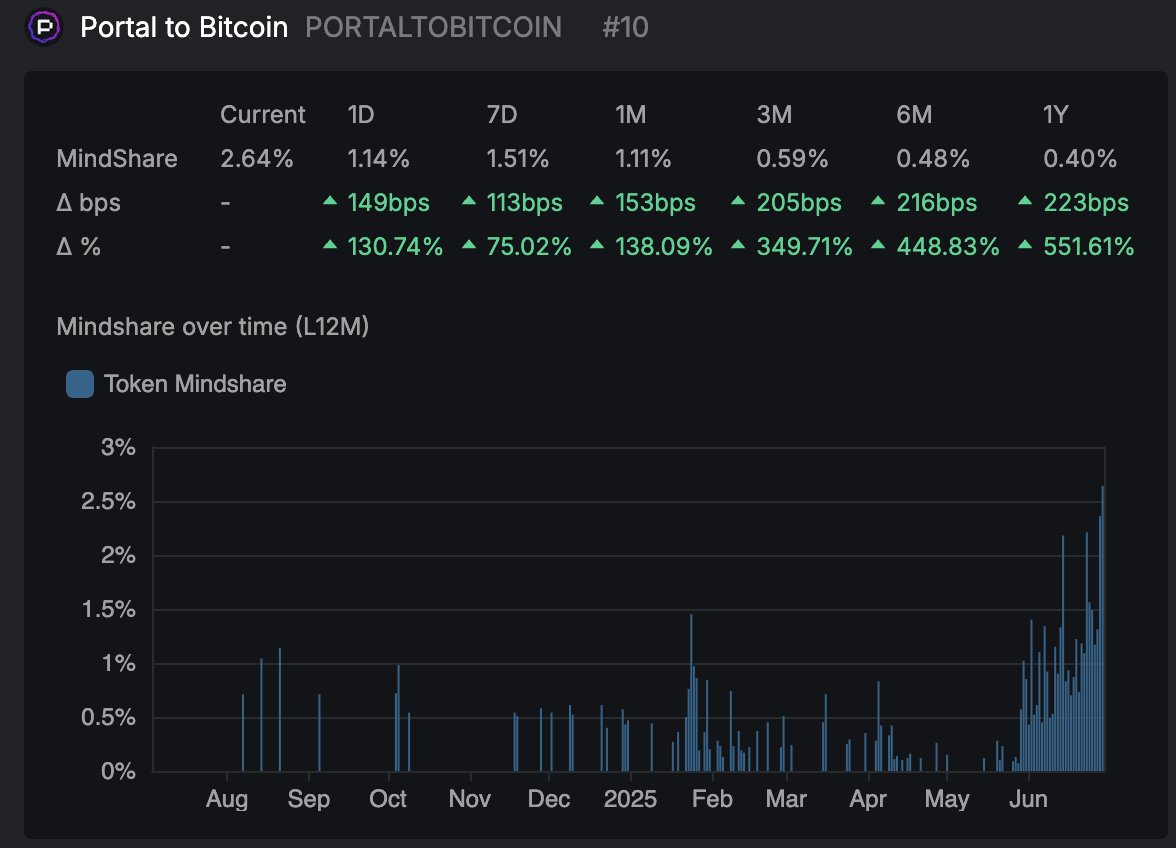Screen dimensions: 1176x848
Task: Click the 448.83% change value
Action: point(948,246)
